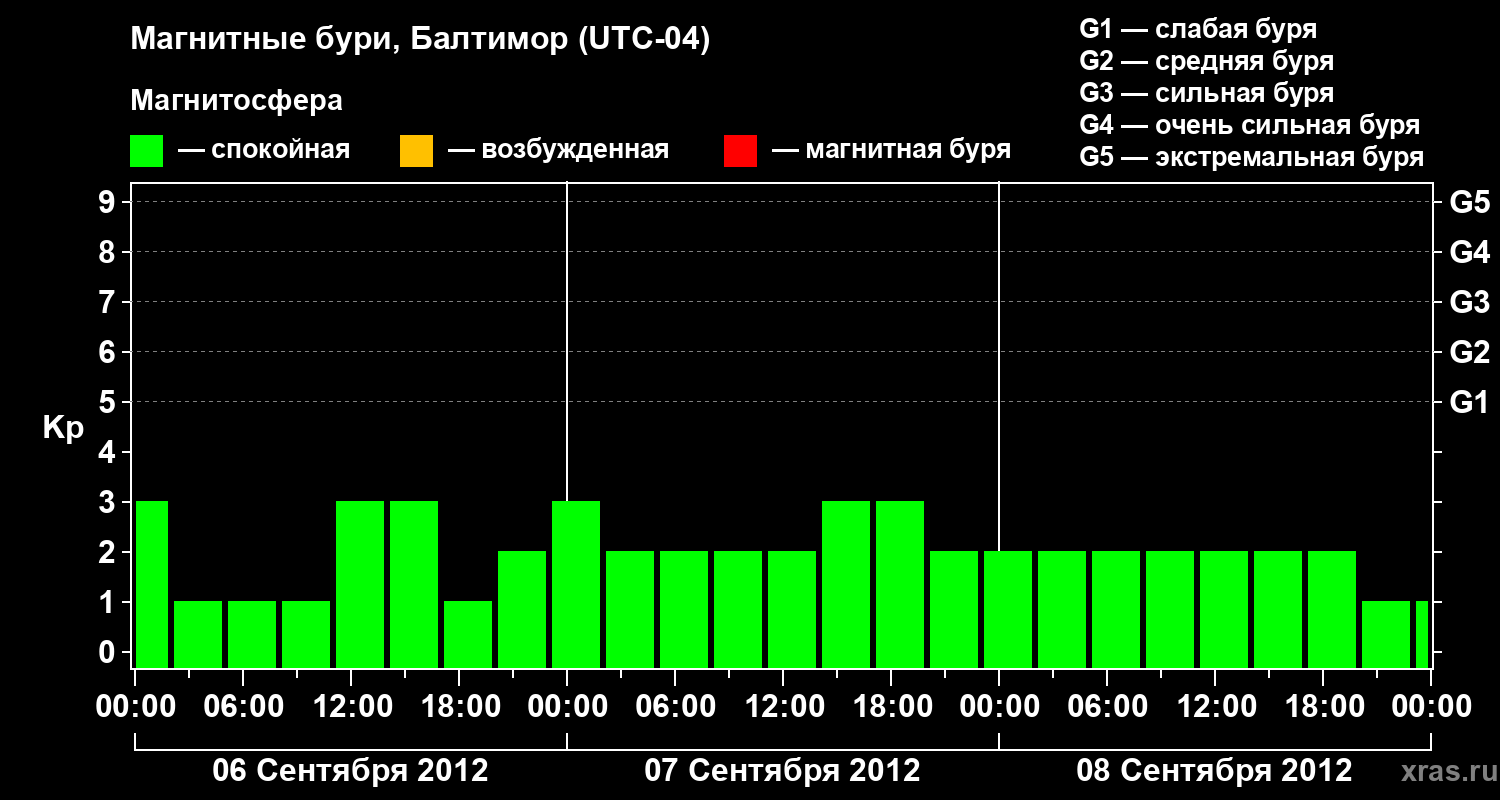Click the Kp 1 bar after 20:00 on 08 Сентября

point(1386,634)
